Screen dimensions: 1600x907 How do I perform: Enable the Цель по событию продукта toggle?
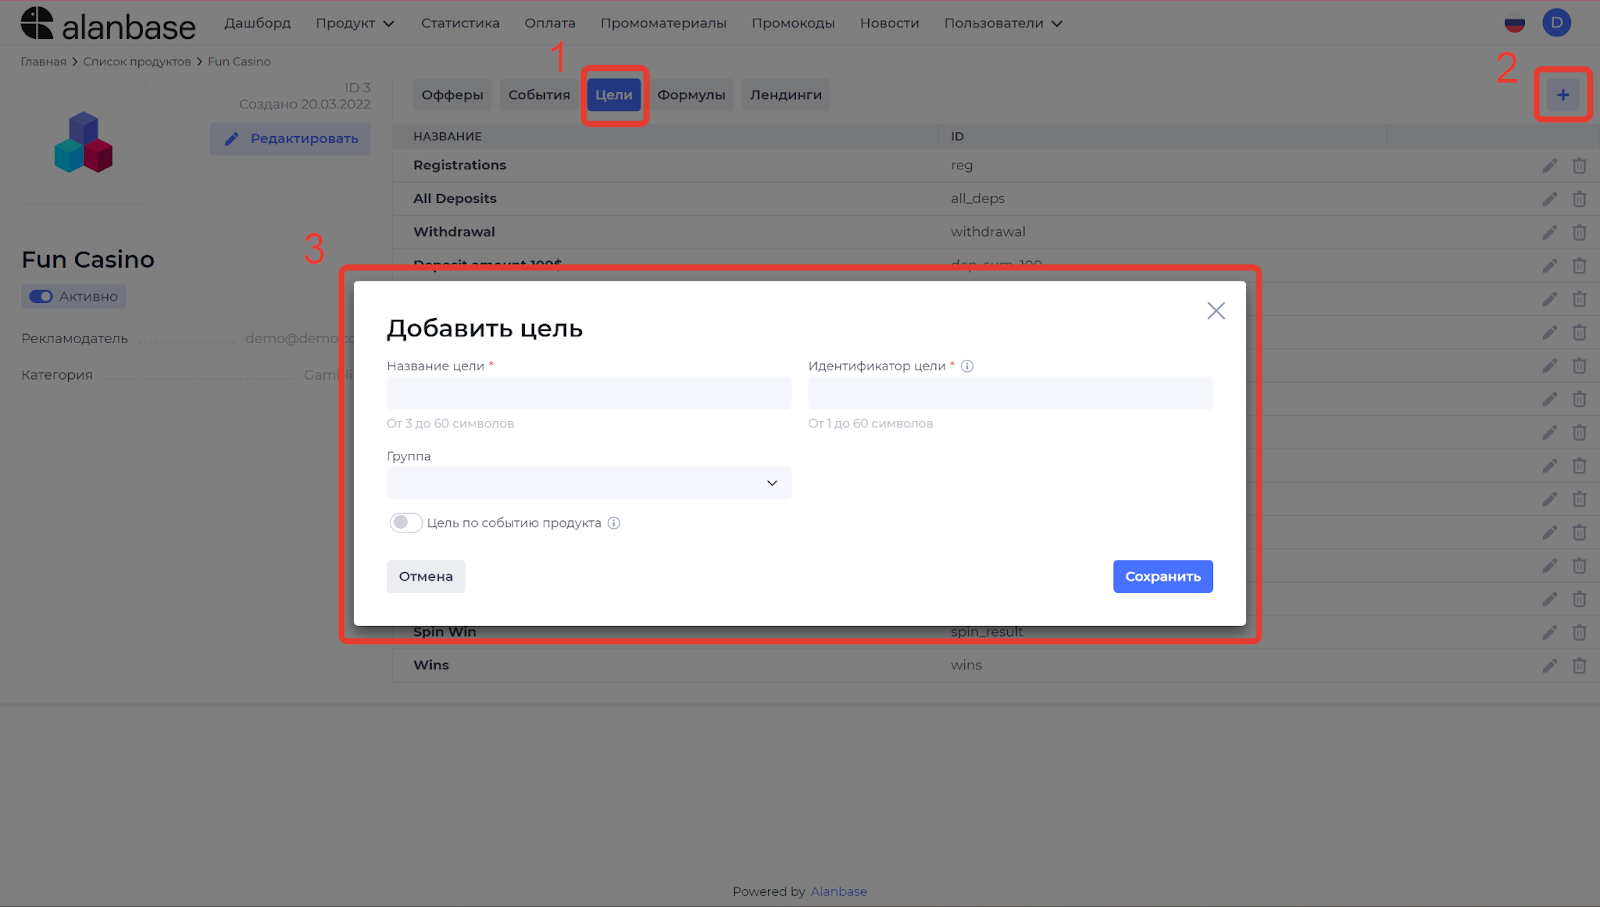405,522
